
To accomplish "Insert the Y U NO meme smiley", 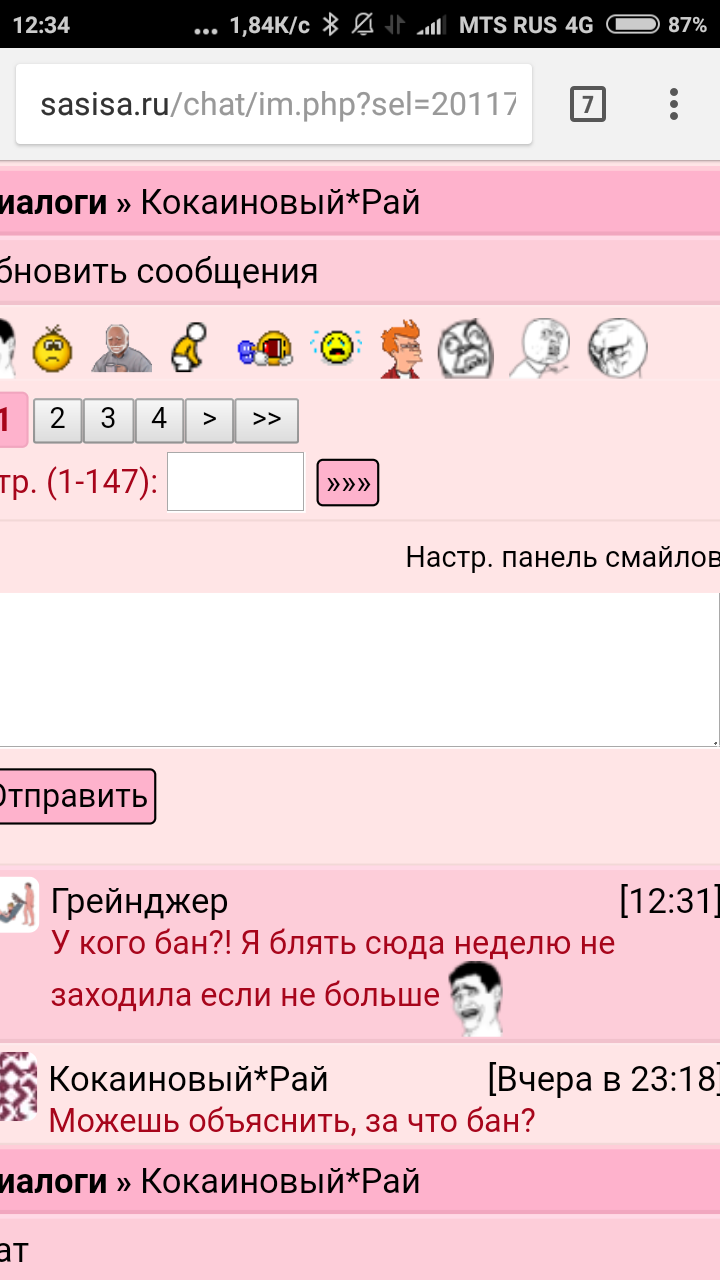I will tap(541, 349).
